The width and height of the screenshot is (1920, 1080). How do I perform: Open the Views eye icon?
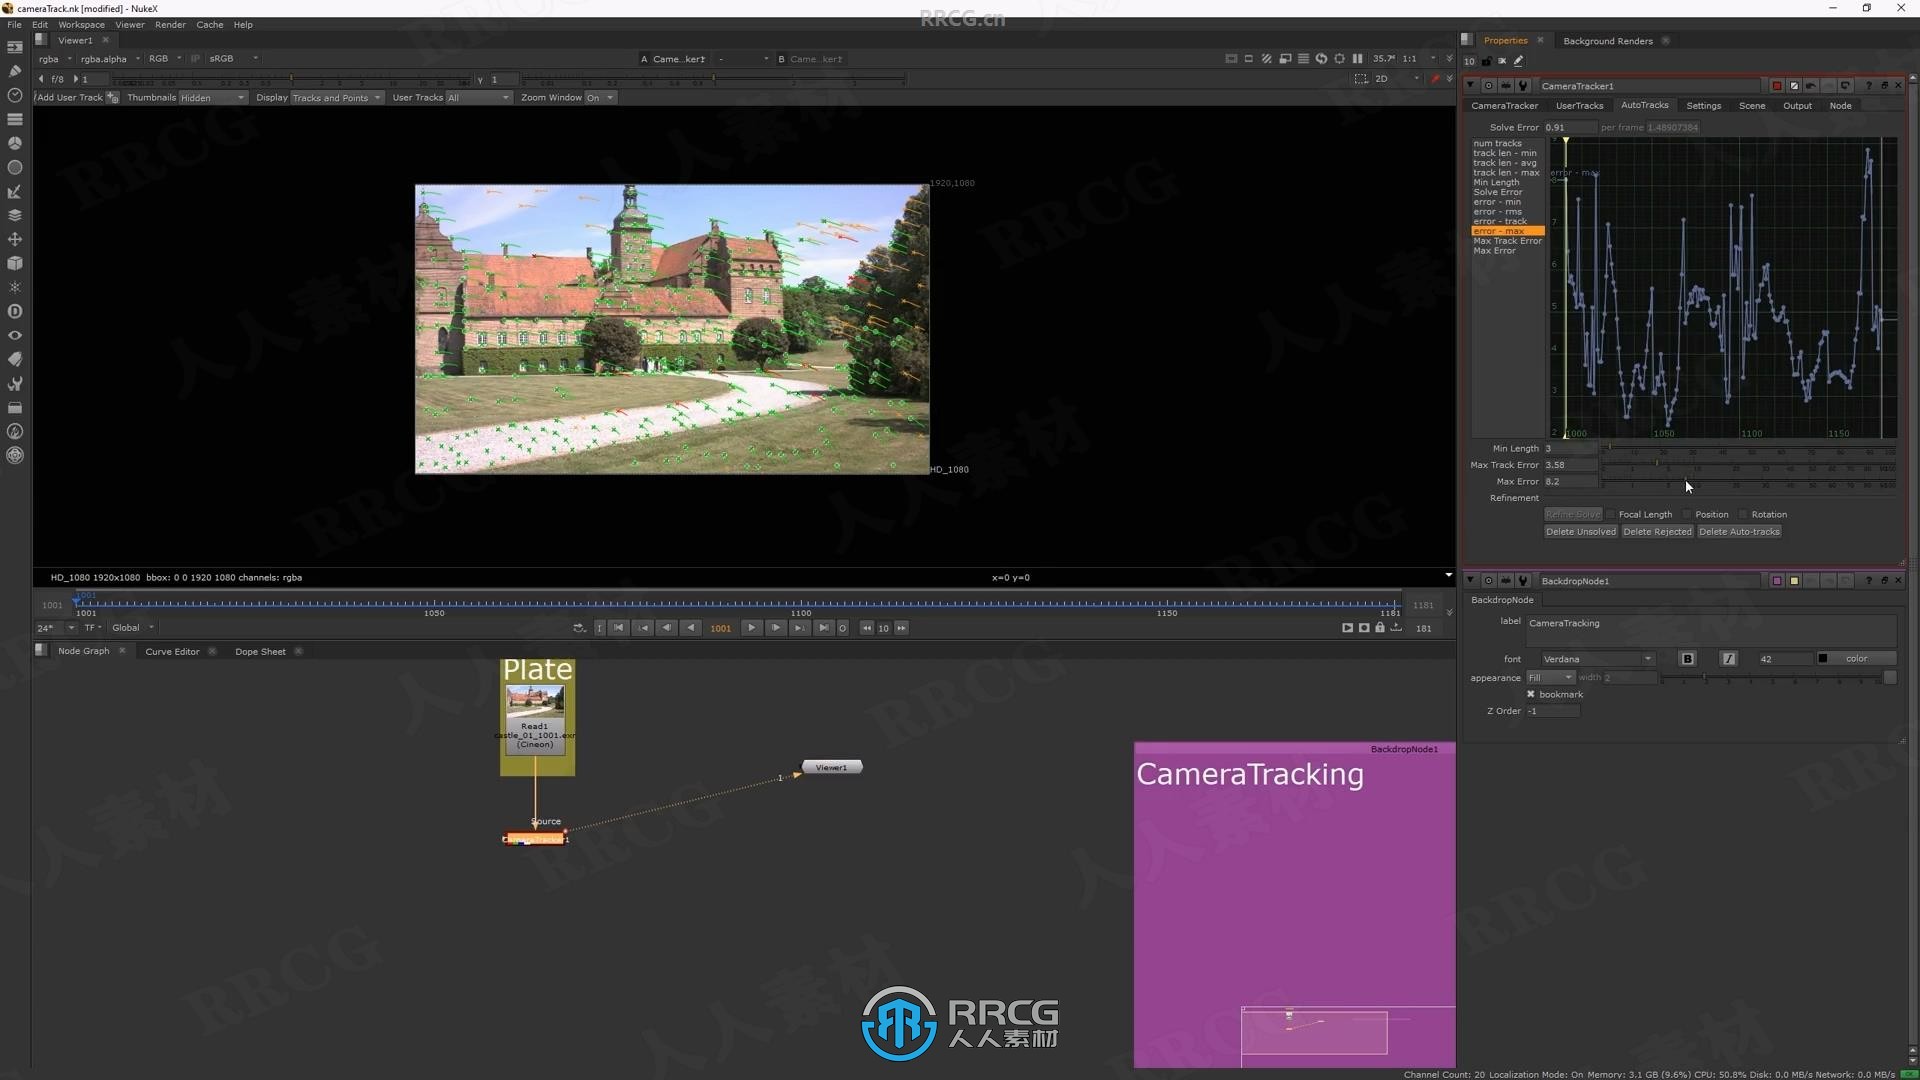[x=15, y=335]
